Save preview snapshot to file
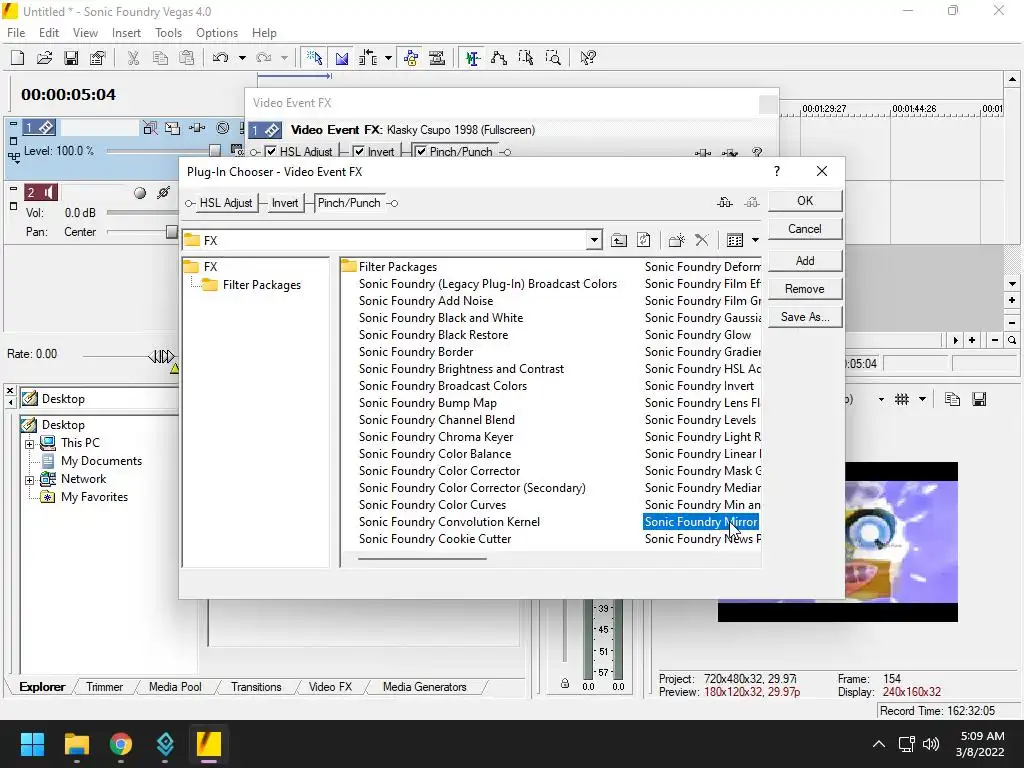 coord(979,399)
